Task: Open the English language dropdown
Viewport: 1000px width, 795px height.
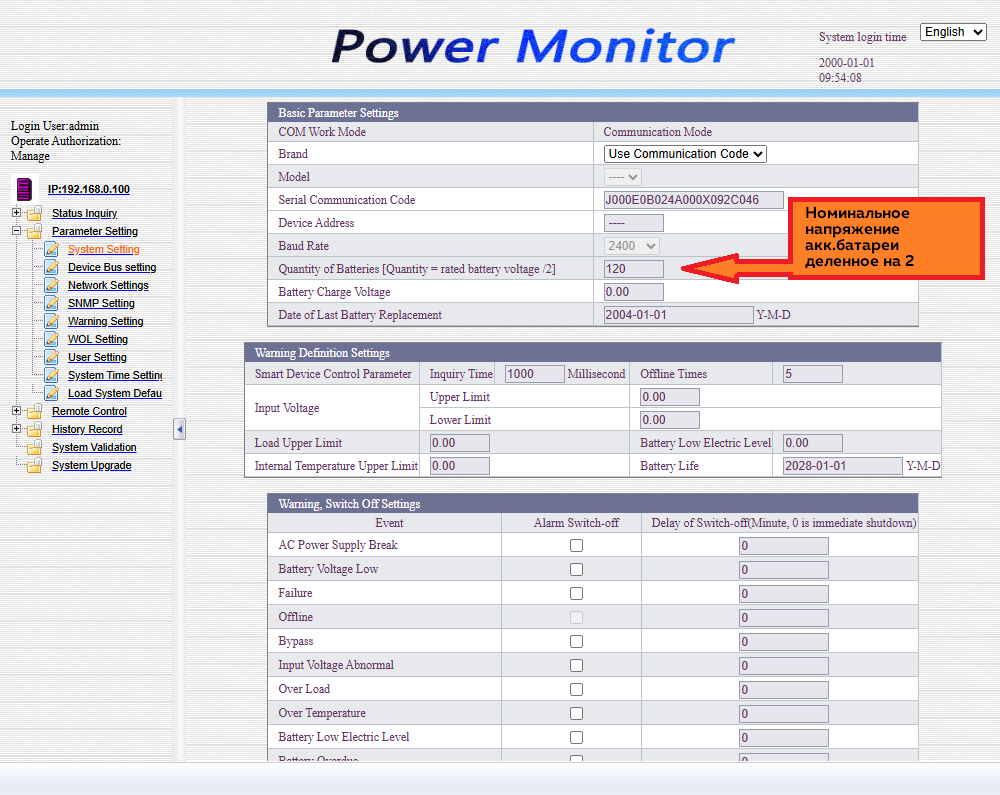Action: click(955, 32)
